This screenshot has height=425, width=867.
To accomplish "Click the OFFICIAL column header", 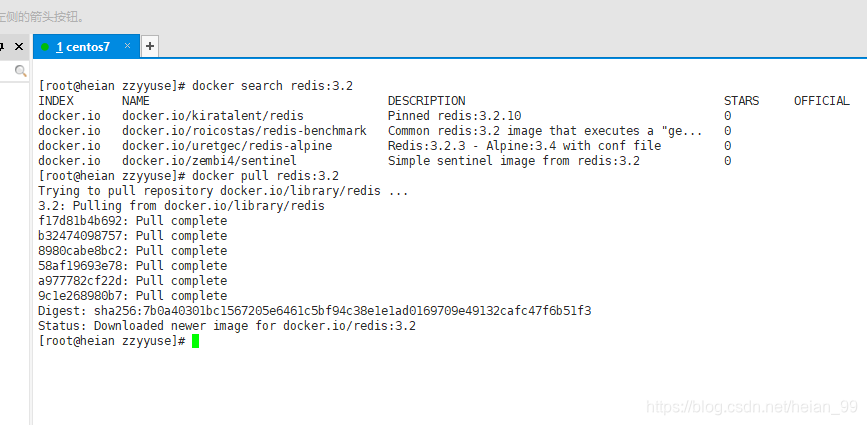I will pyautogui.click(x=822, y=101).
